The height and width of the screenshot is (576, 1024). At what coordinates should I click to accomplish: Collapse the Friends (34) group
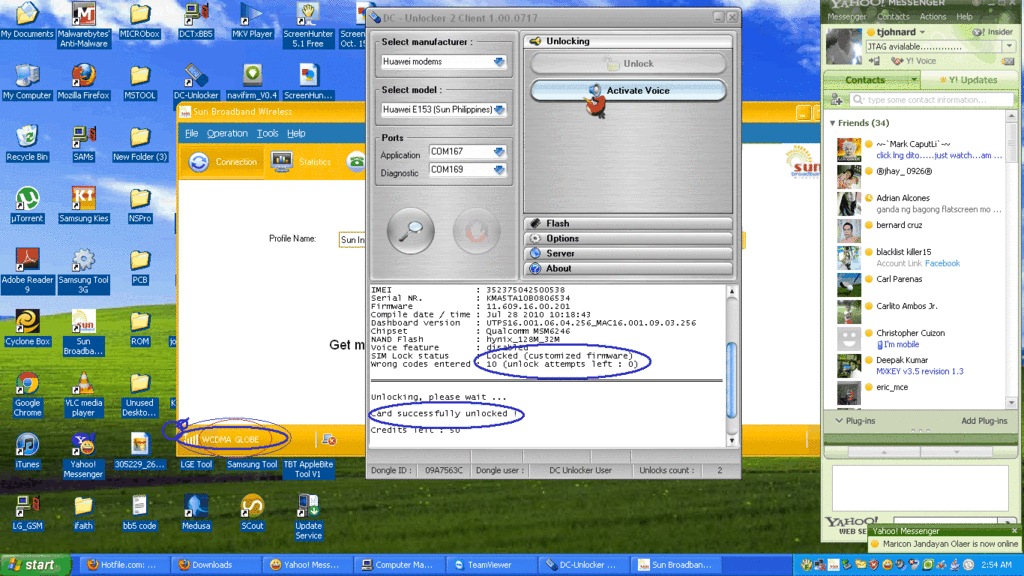[833, 123]
